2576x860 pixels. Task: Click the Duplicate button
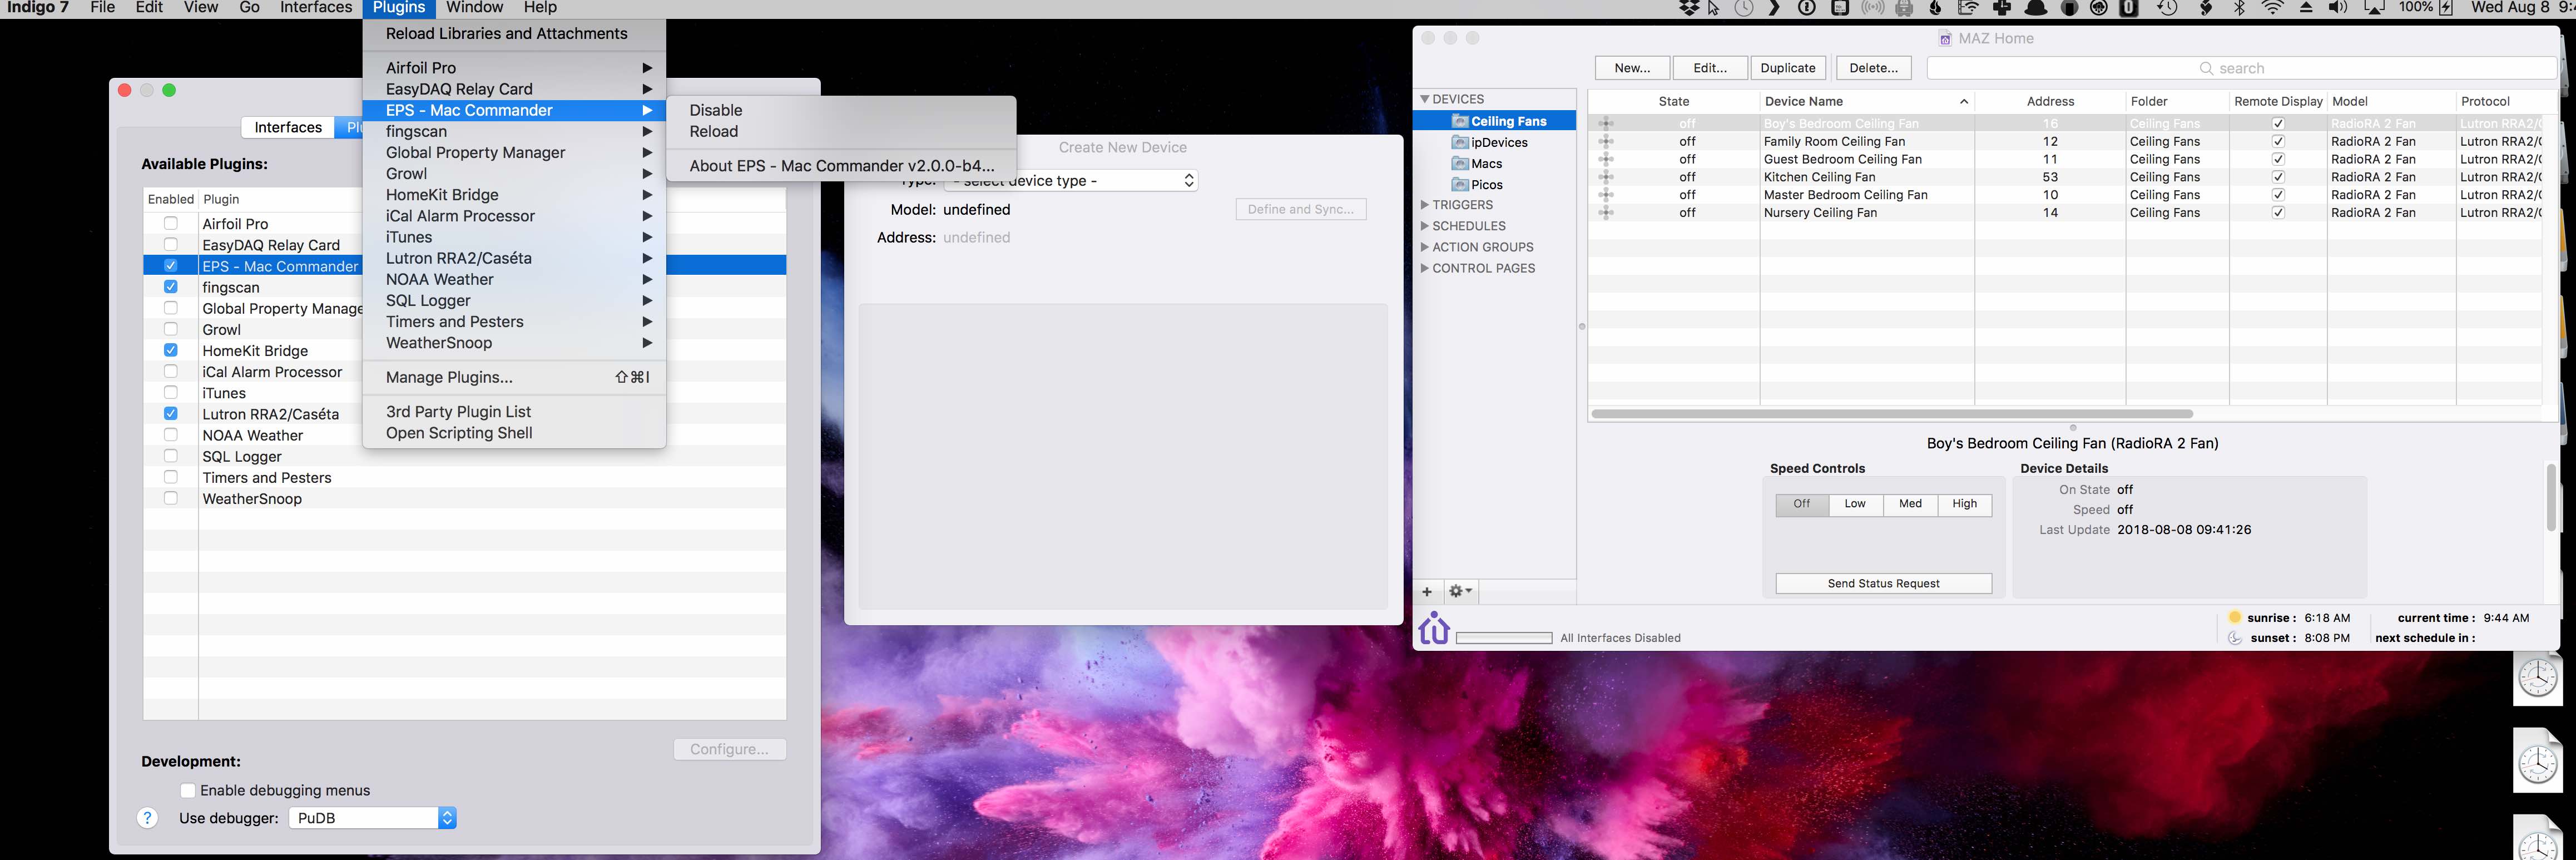(1788, 68)
